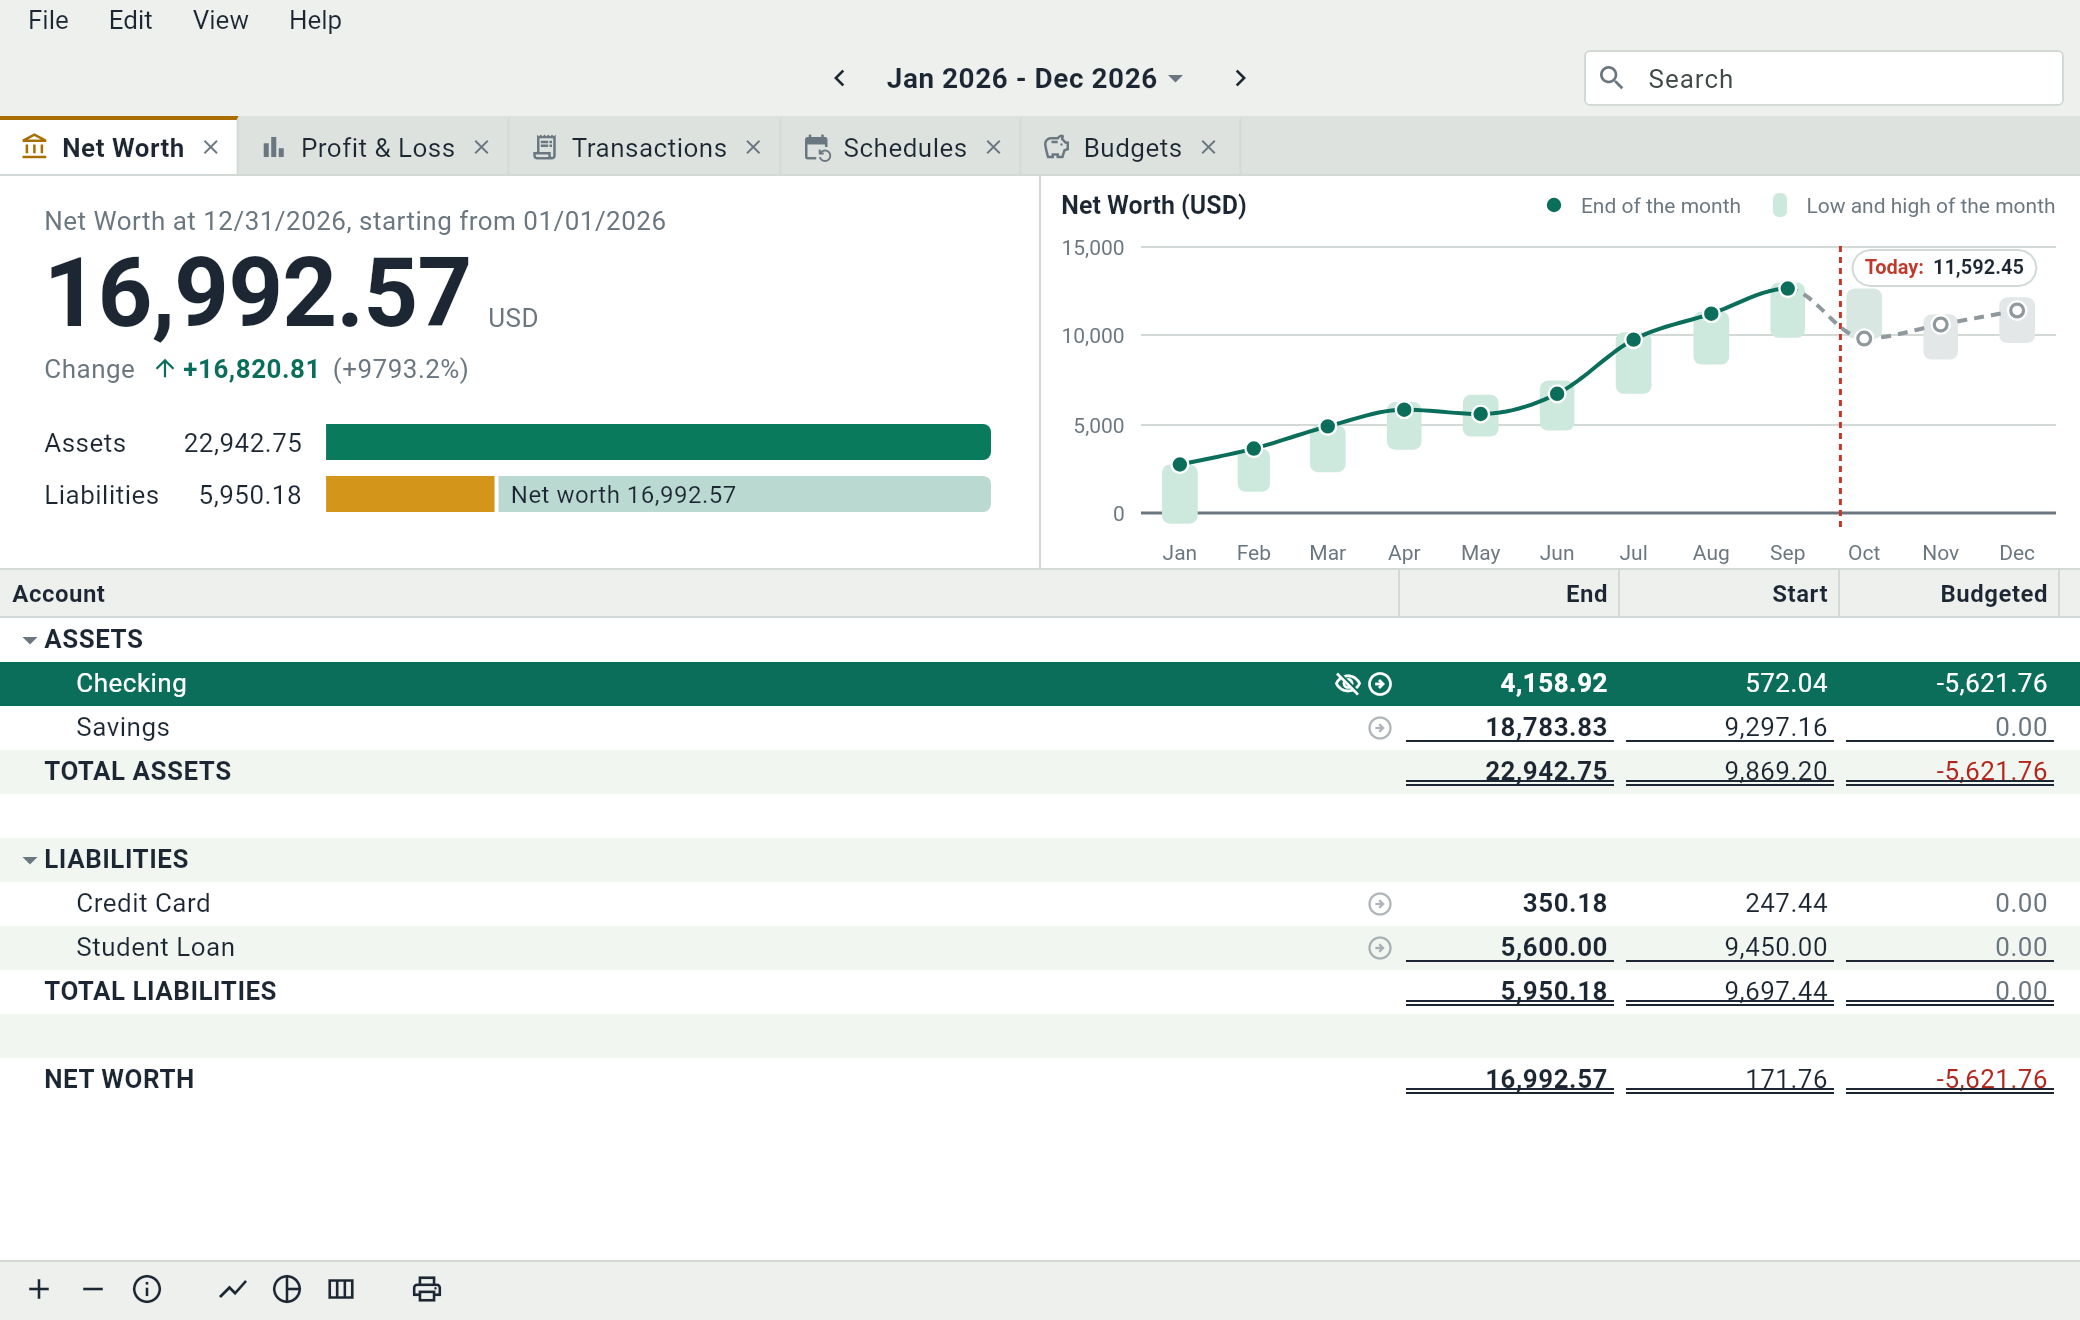
Task: Click into the Search field
Action: click(1823, 78)
